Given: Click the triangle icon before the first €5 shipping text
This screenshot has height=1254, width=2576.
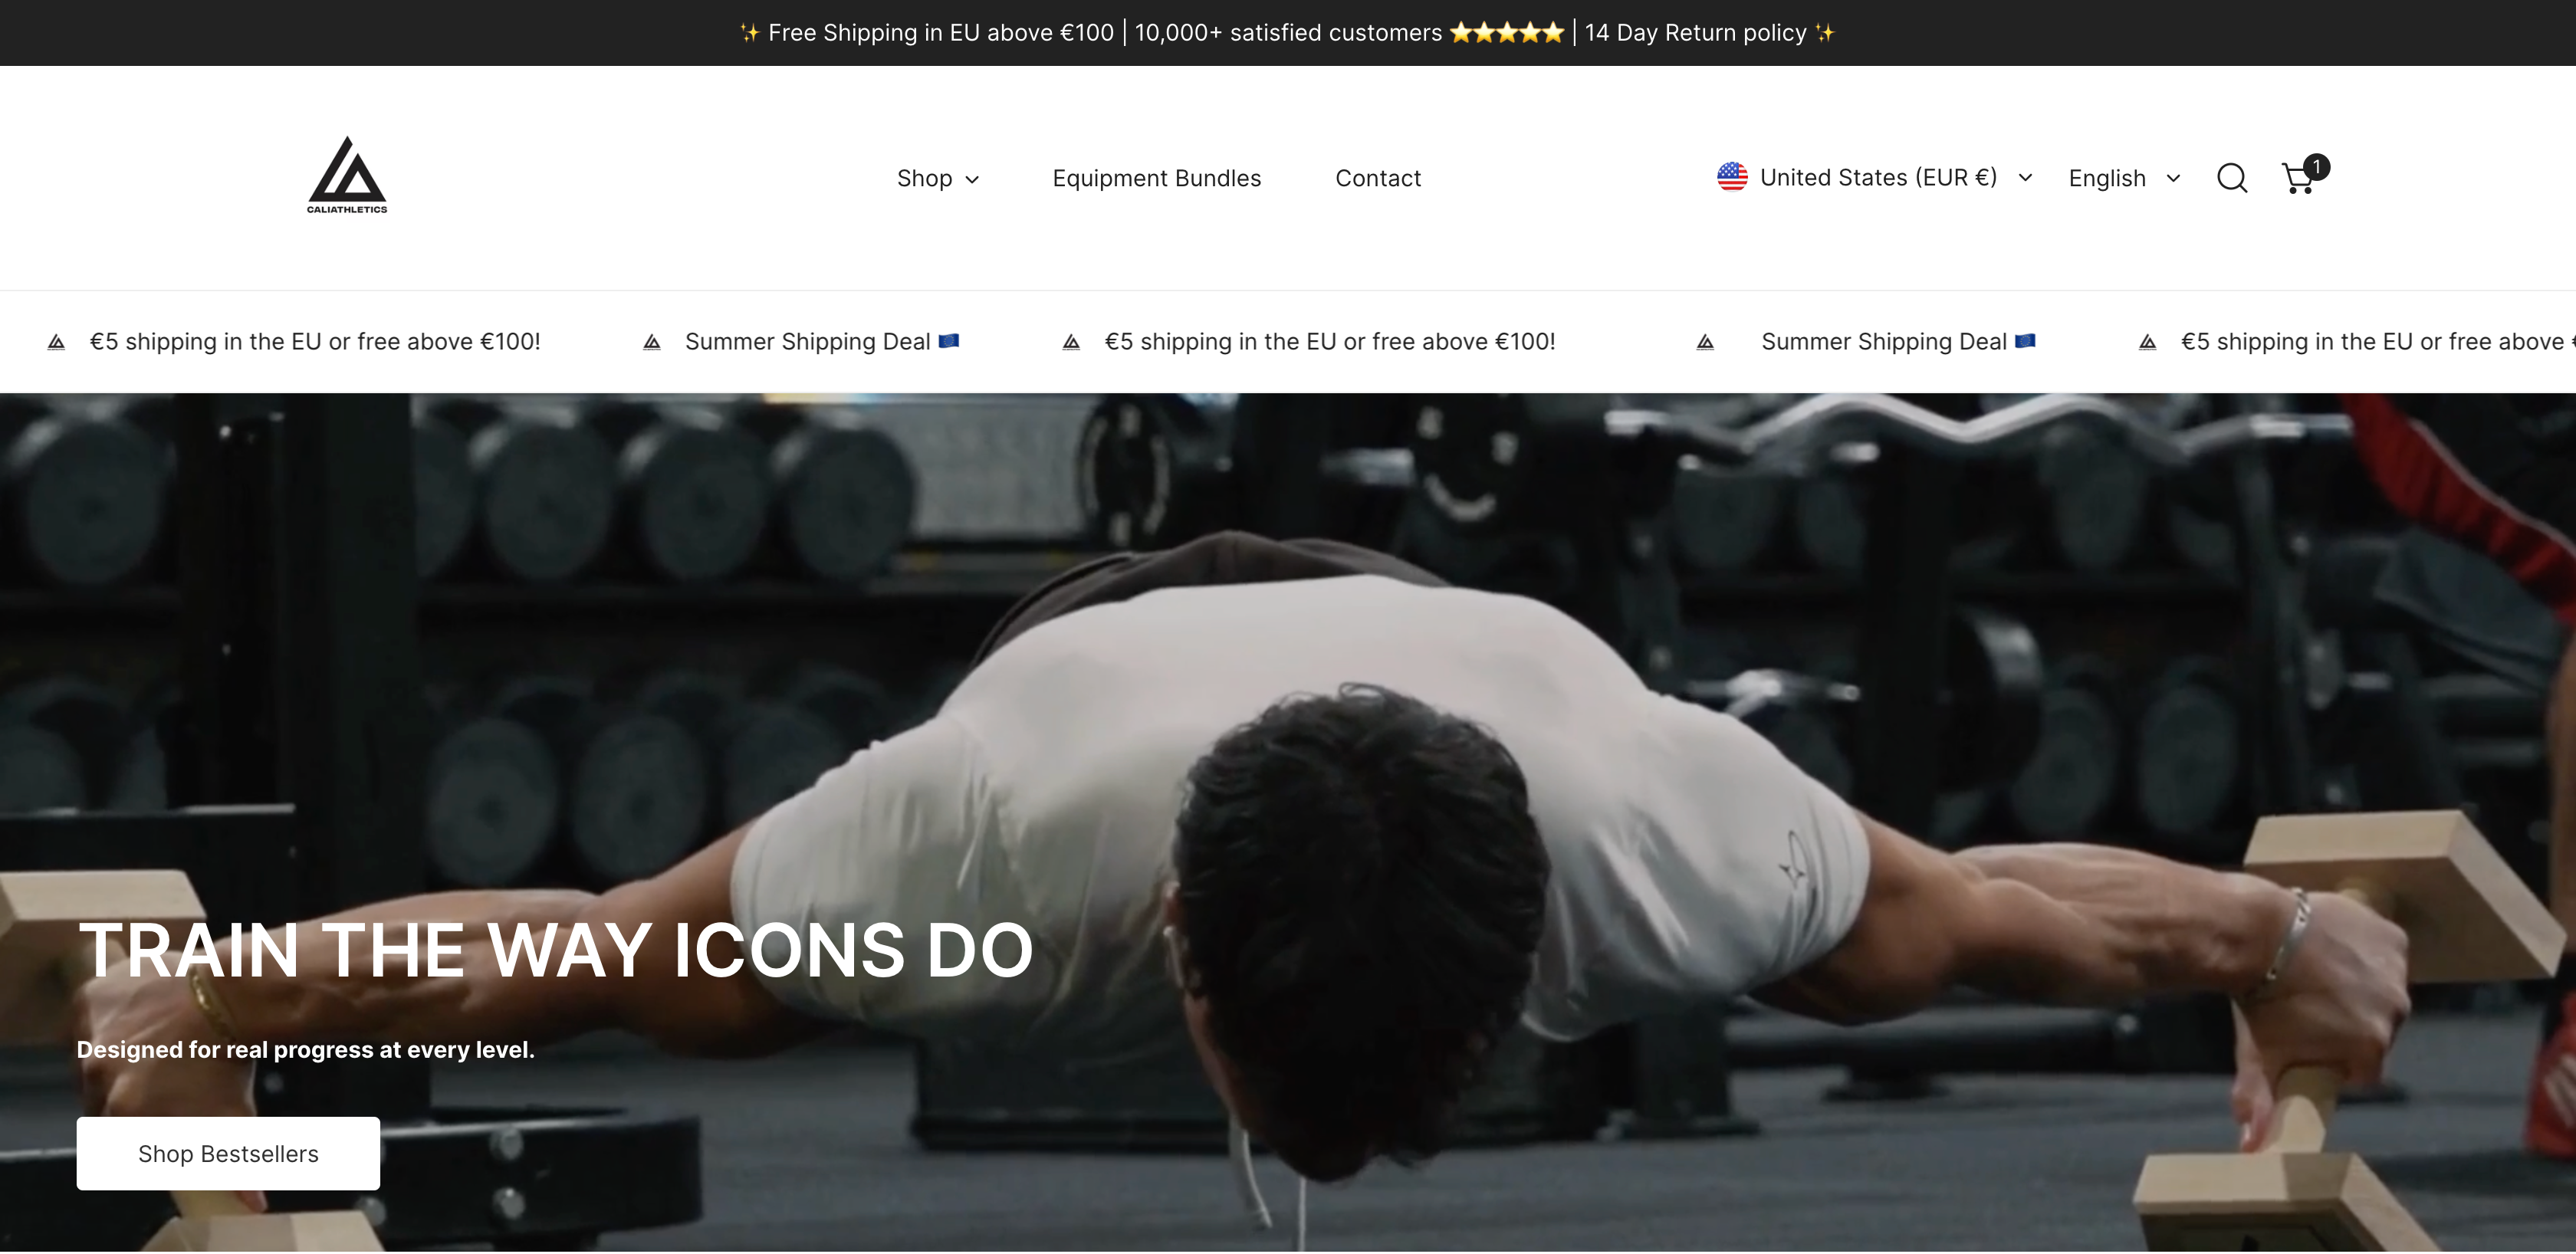Looking at the screenshot, I should [57, 342].
